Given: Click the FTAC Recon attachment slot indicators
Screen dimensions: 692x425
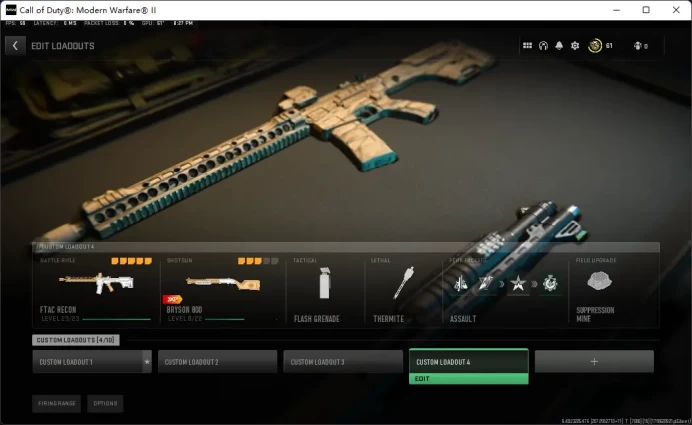Looking at the screenshot, I should point(132,261).
